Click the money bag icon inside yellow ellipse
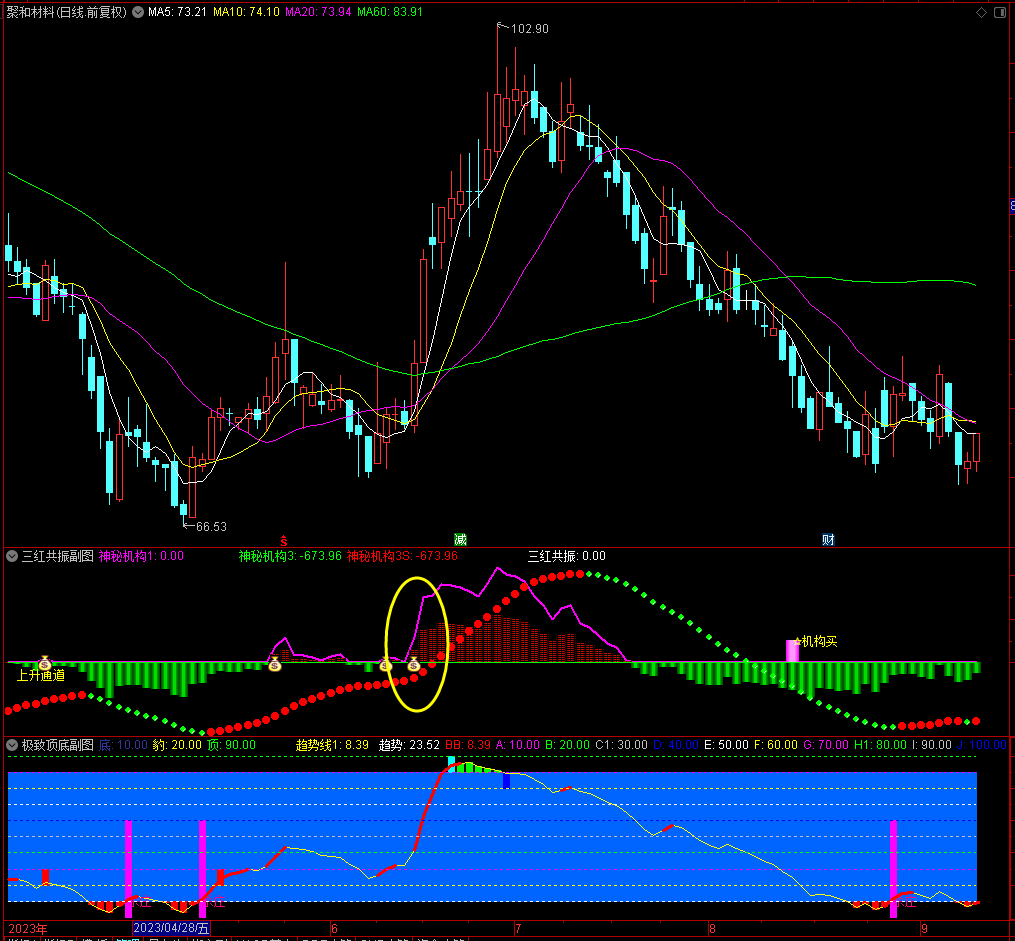1015x941 pixels. pos(414,664)
